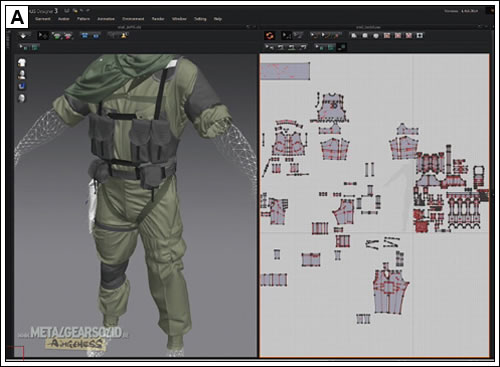Click the Simulate down-arrow icon in 3D toolbar
The height and width of the screenshot is (367, 500).
click(x=23, y=36)
